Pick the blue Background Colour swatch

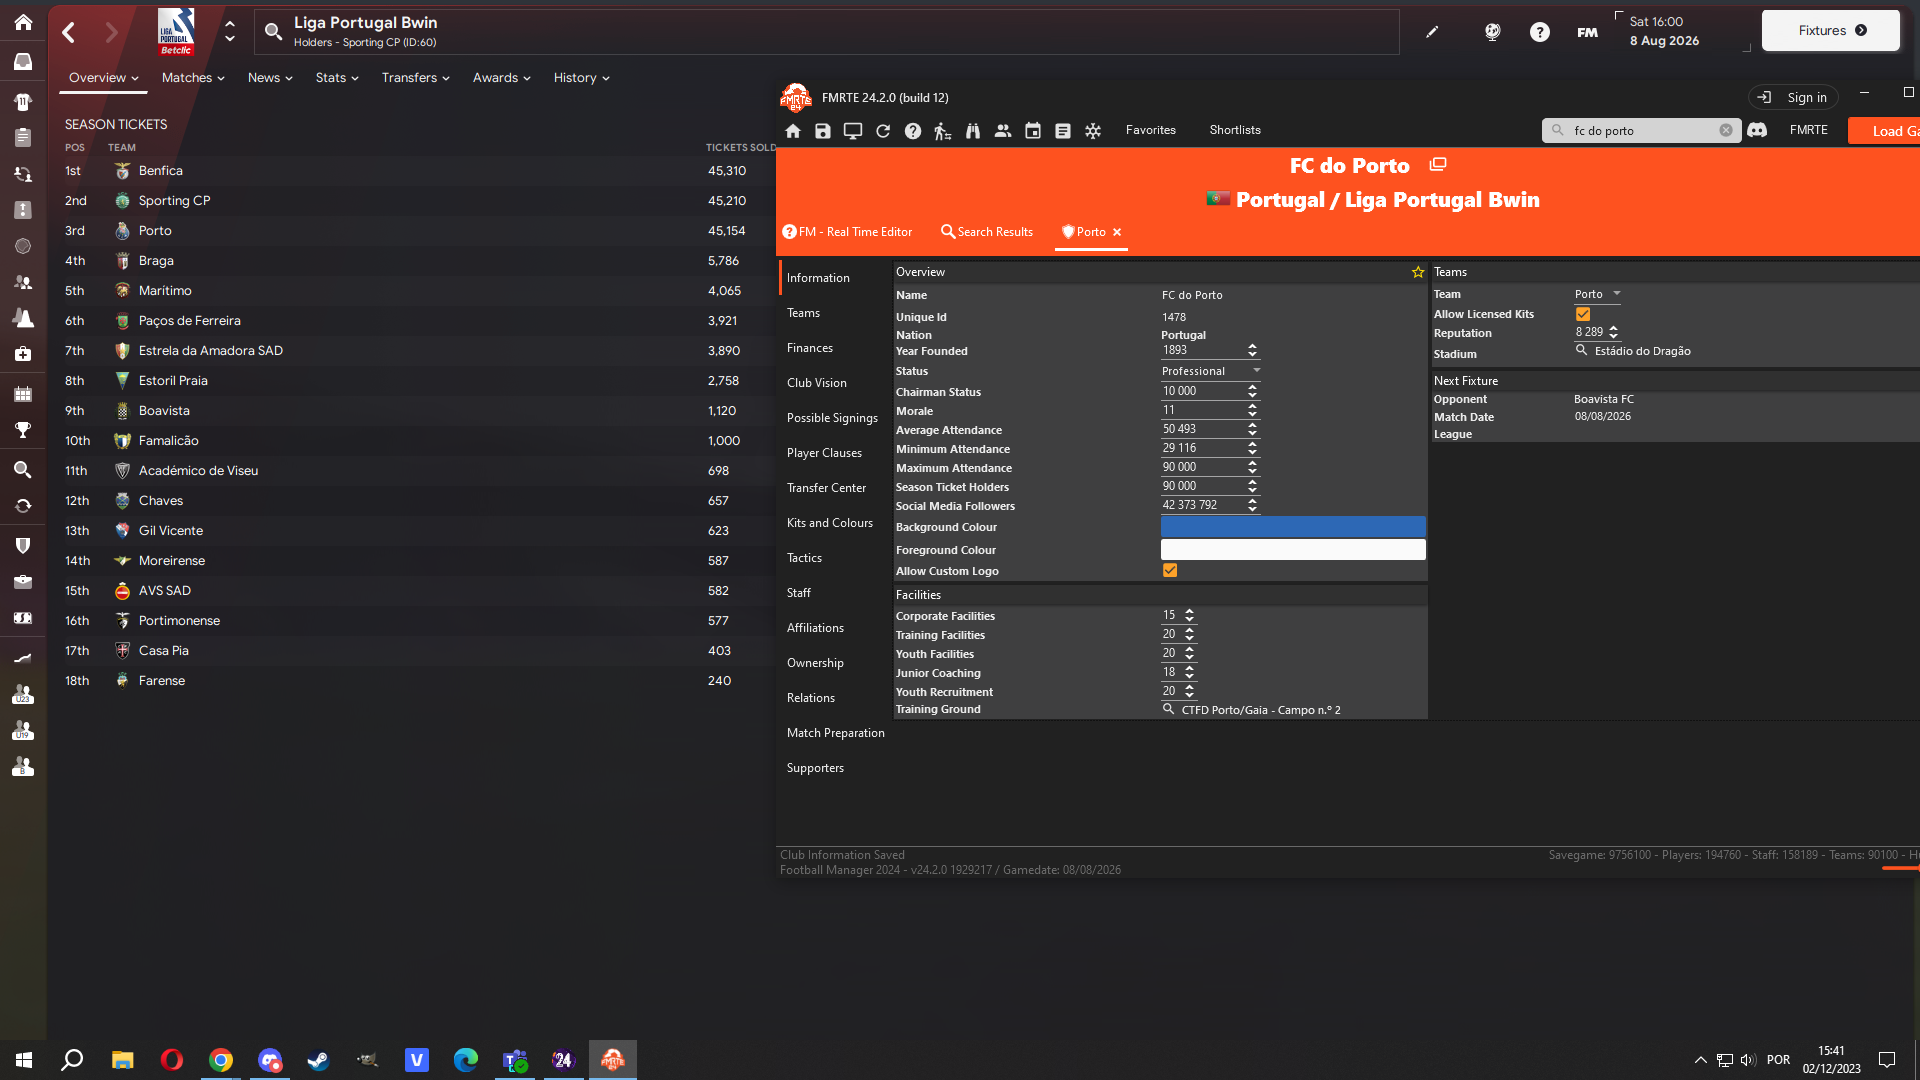pyautogui.click(x=1293, y=527)
